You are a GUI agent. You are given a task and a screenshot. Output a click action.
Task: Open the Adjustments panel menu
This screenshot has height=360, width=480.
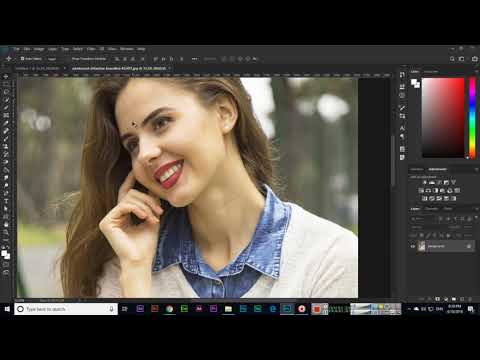click(x=476, y=169)
